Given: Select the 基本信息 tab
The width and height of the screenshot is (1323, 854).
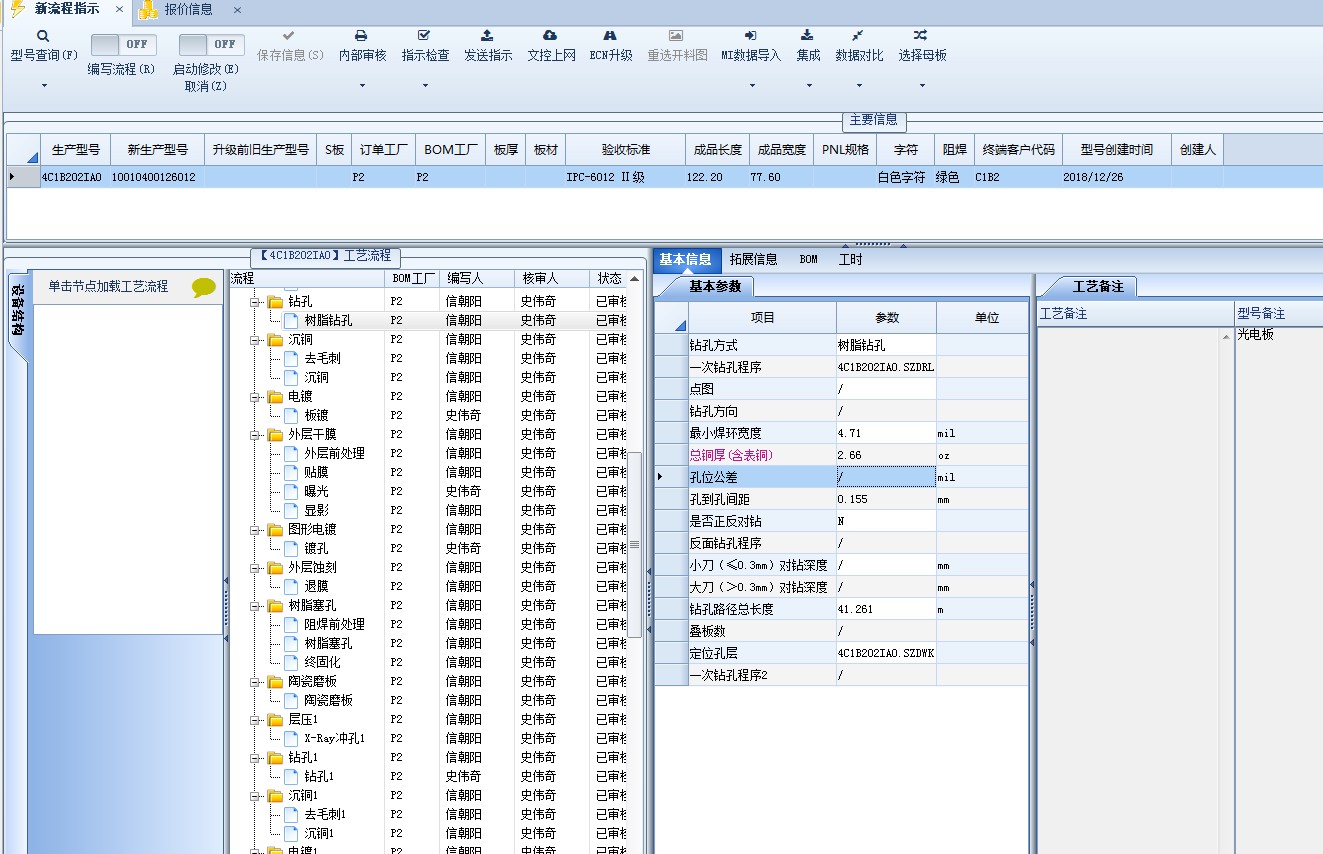Looking at the screenshot, I should [x=685, y=260].
